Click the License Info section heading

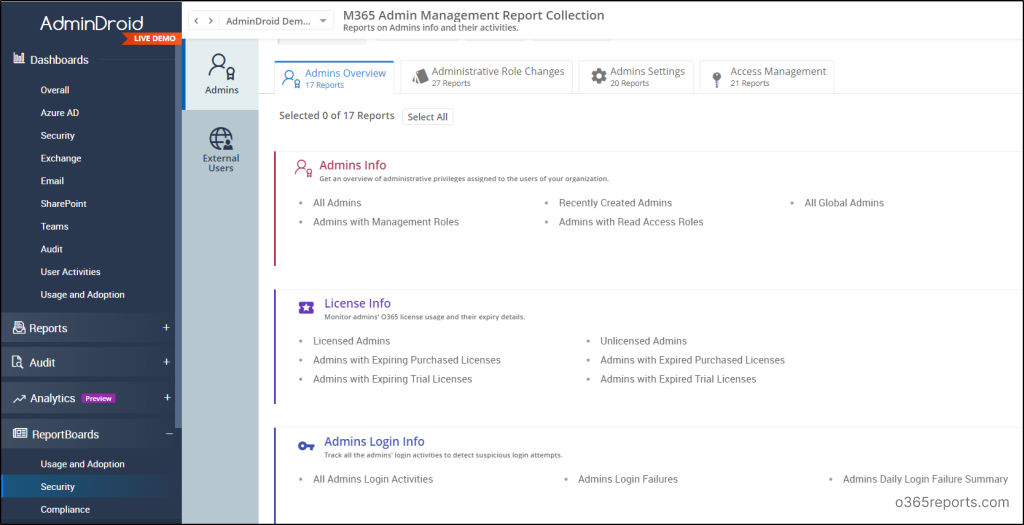(x=357, y=303)
